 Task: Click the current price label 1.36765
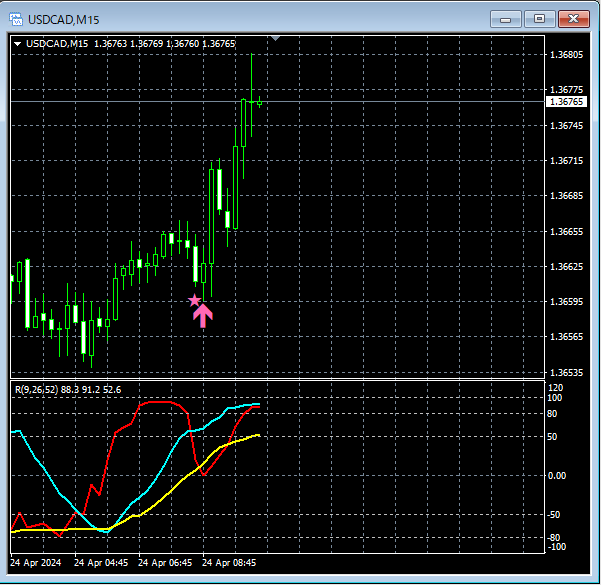566,102
